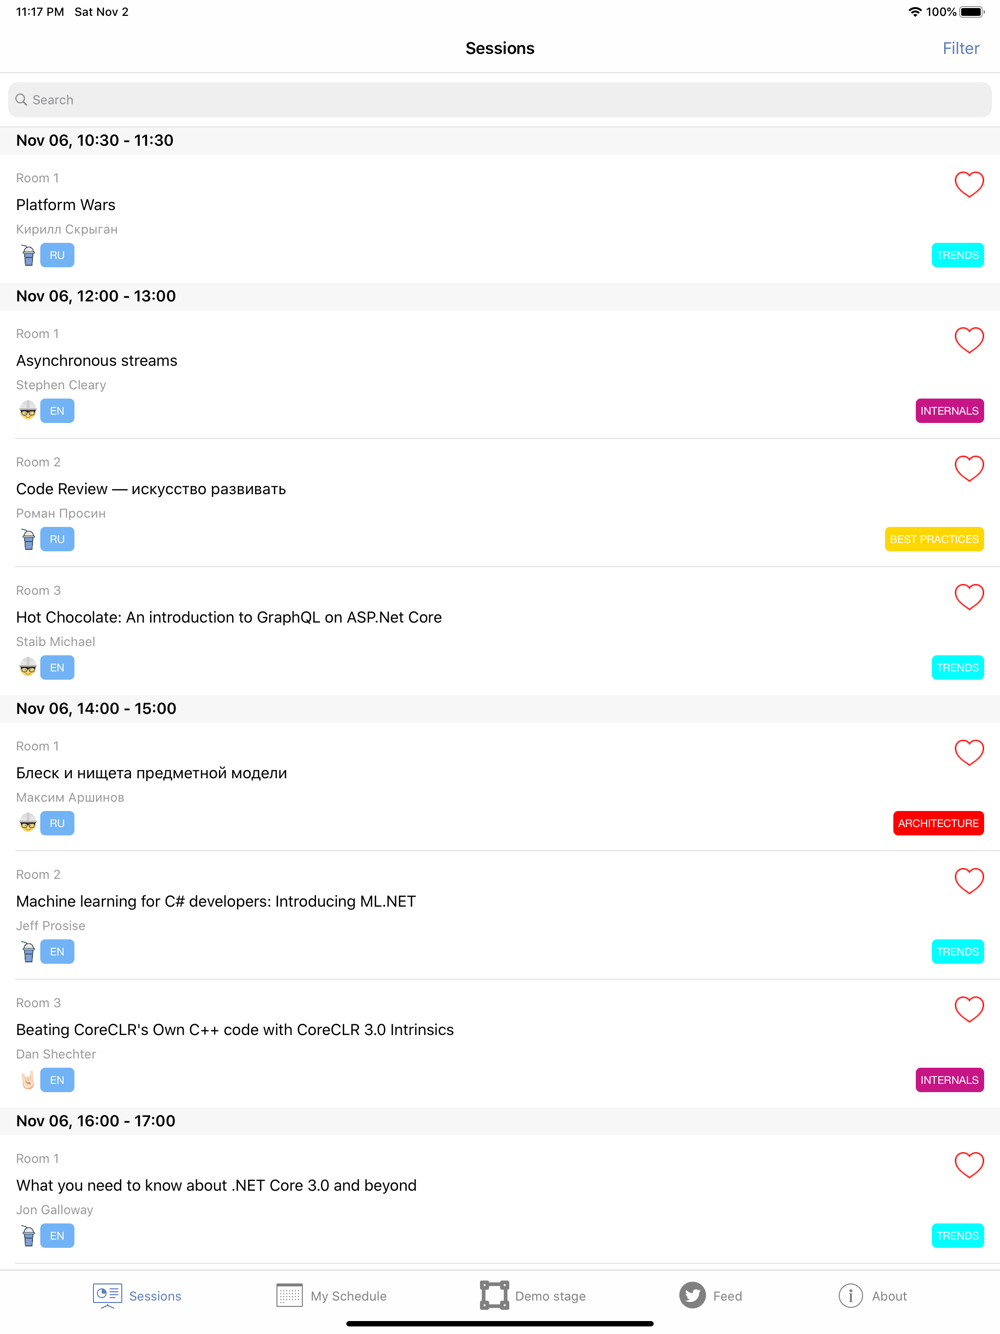Toggle favorite heart for Asynchronous streams
The width and height of the screenshot is (1000, 1334).
pos(969,340)
